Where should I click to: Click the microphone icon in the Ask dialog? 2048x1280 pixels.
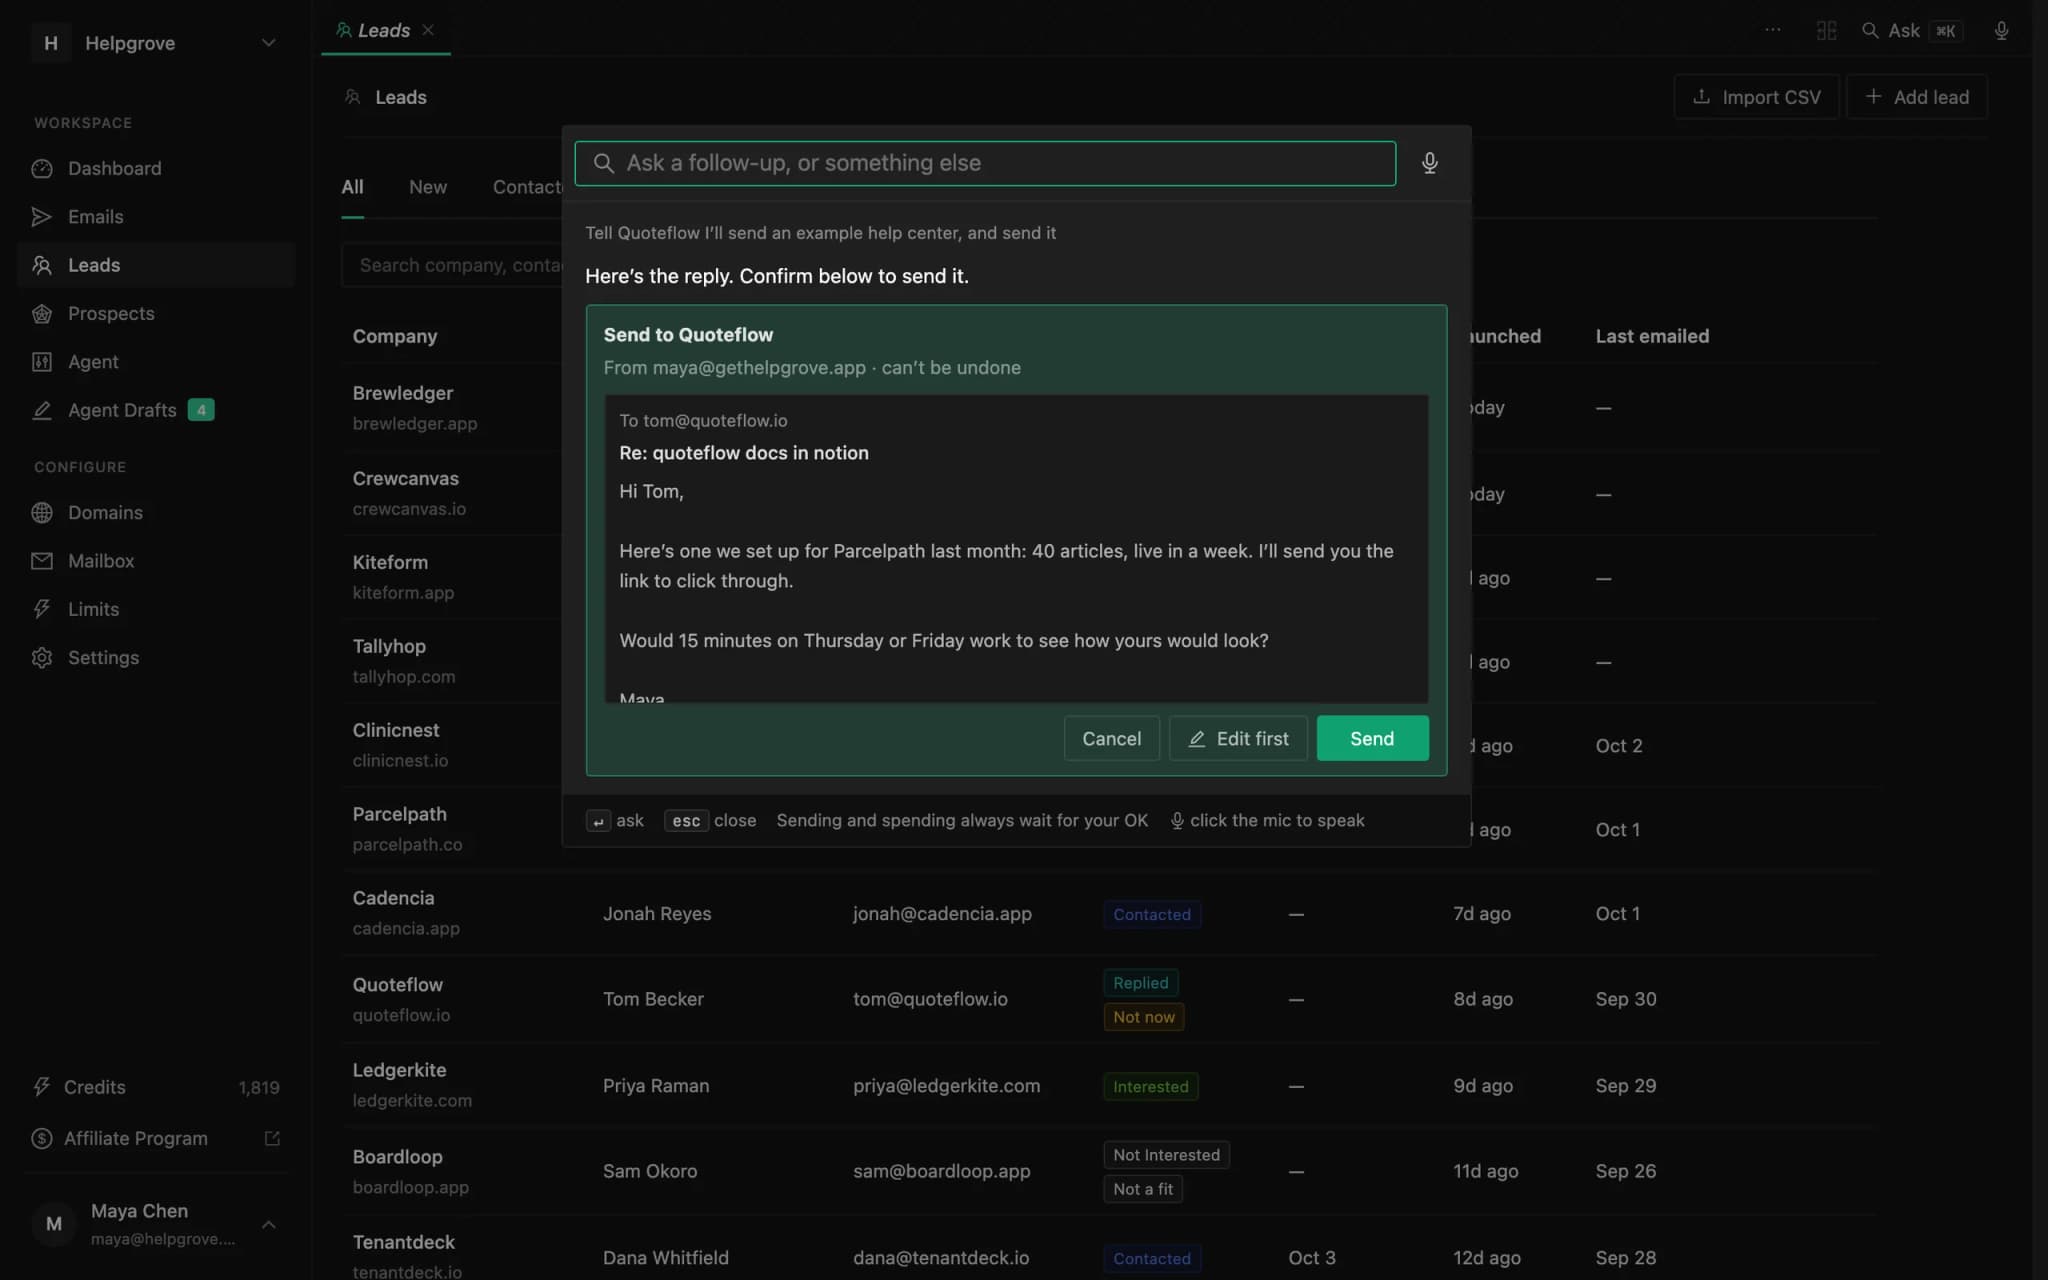(x=1430, y=163)
